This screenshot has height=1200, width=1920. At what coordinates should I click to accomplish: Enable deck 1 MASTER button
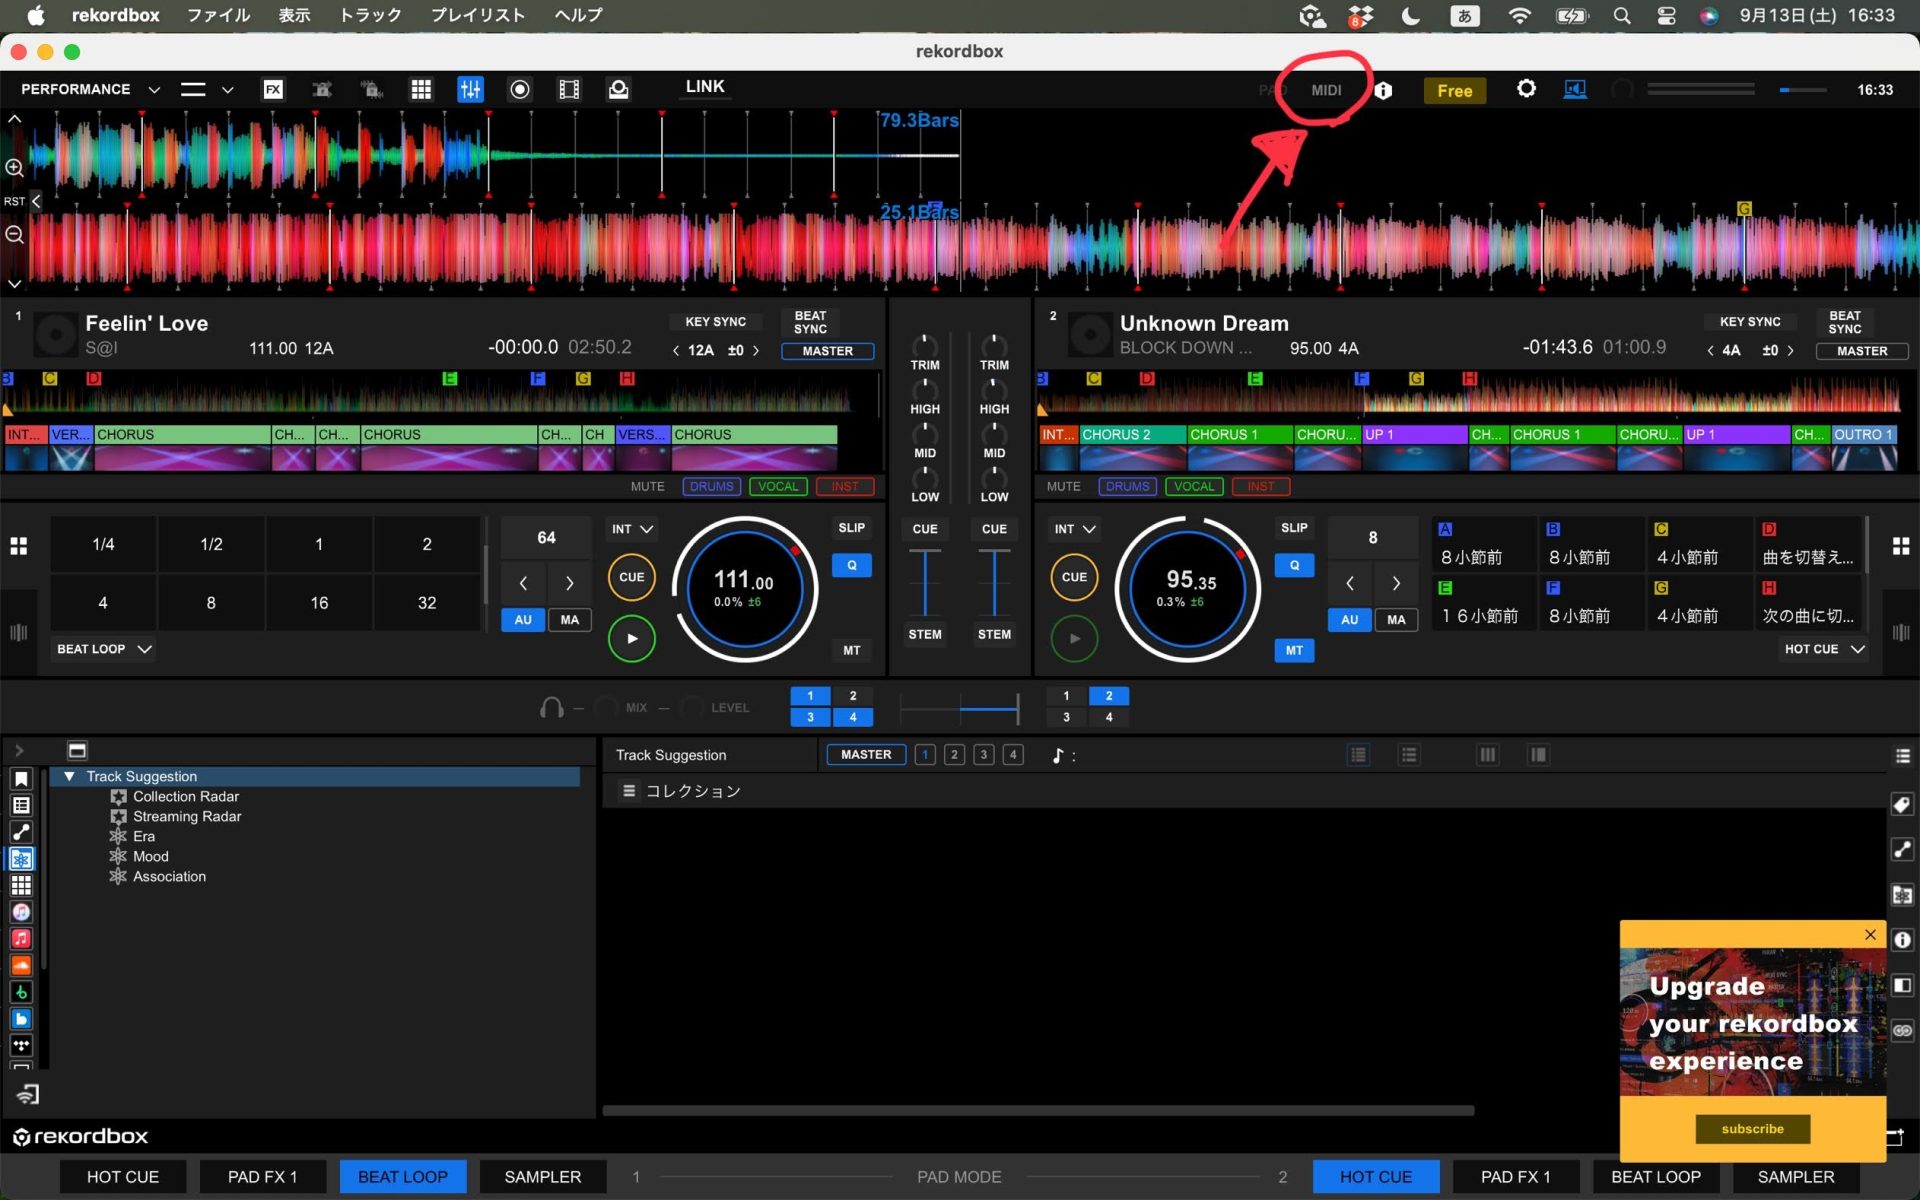[827, 351]
